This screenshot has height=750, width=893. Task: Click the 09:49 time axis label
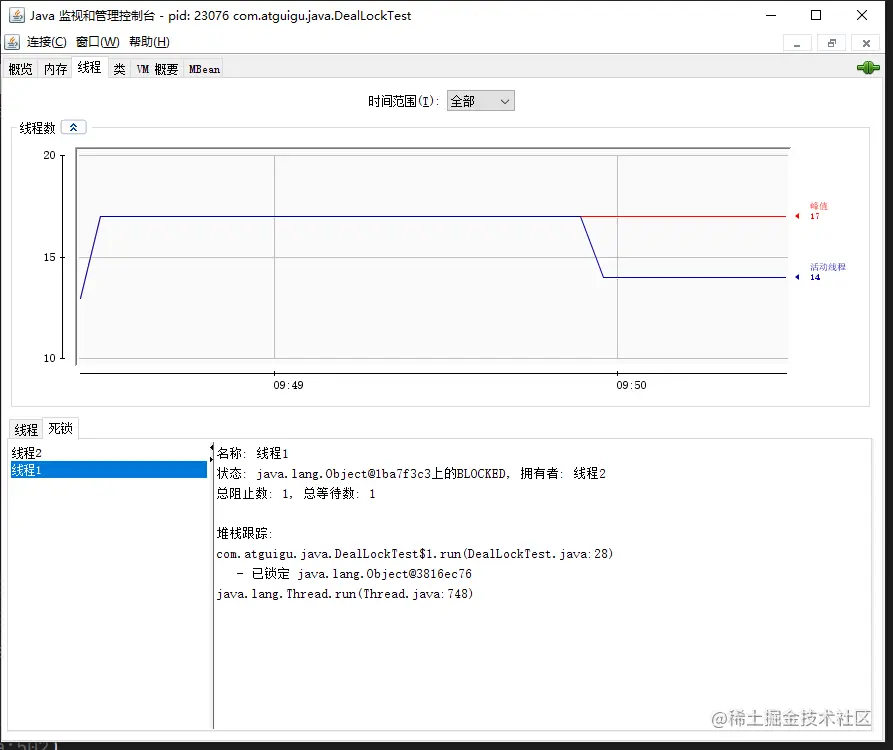point(288,385)
